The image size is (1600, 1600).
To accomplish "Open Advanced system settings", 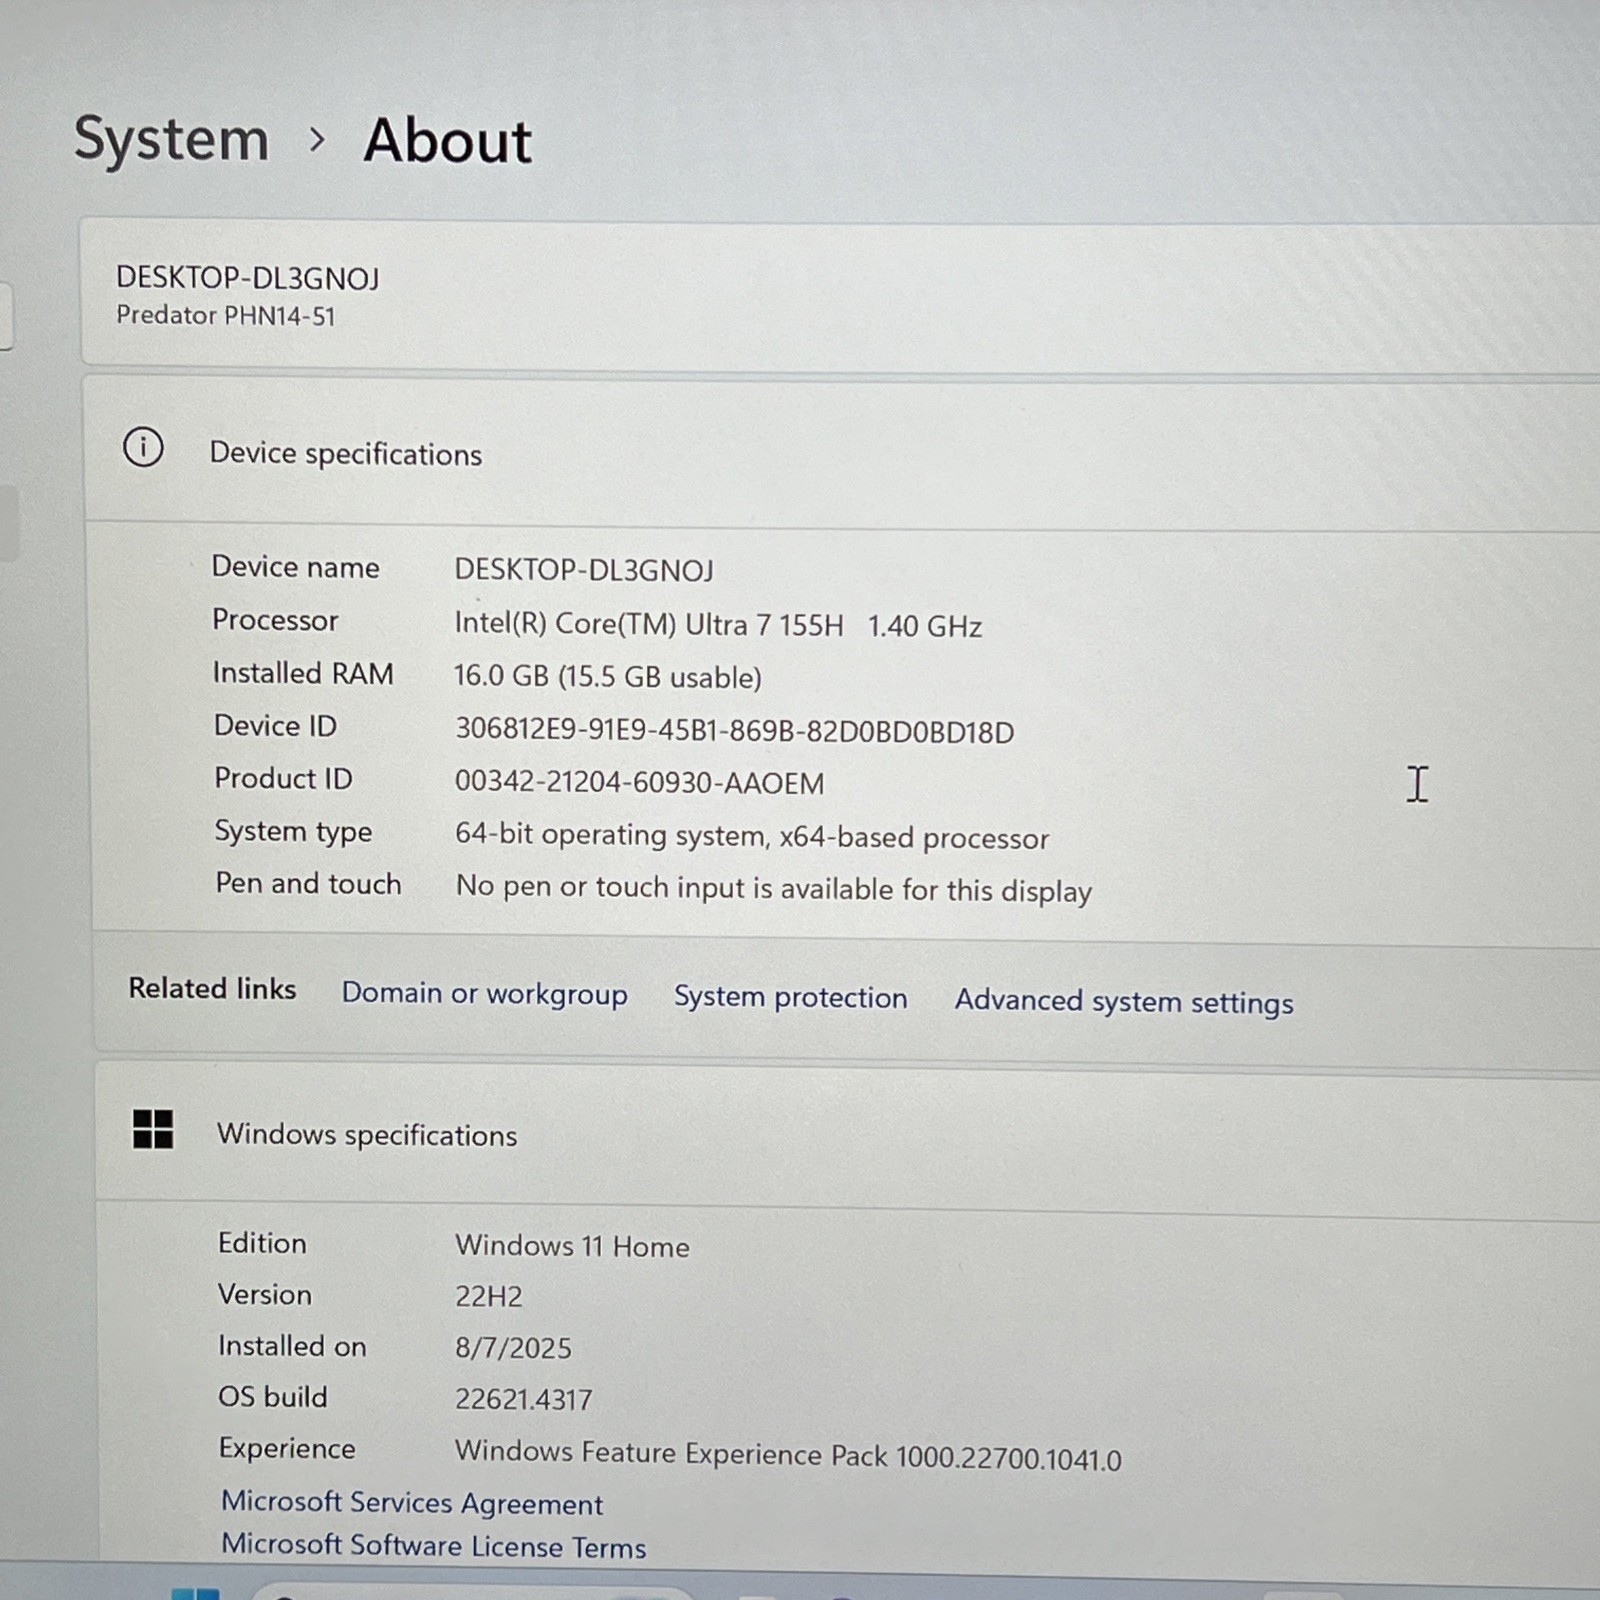I will 1124,1001.
